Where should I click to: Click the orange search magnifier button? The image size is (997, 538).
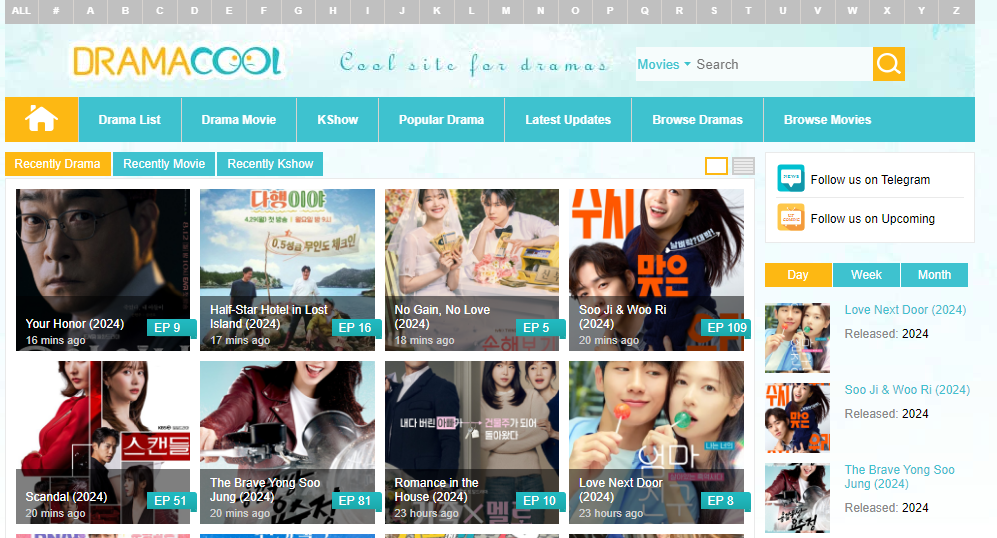[x=888, y=64]
